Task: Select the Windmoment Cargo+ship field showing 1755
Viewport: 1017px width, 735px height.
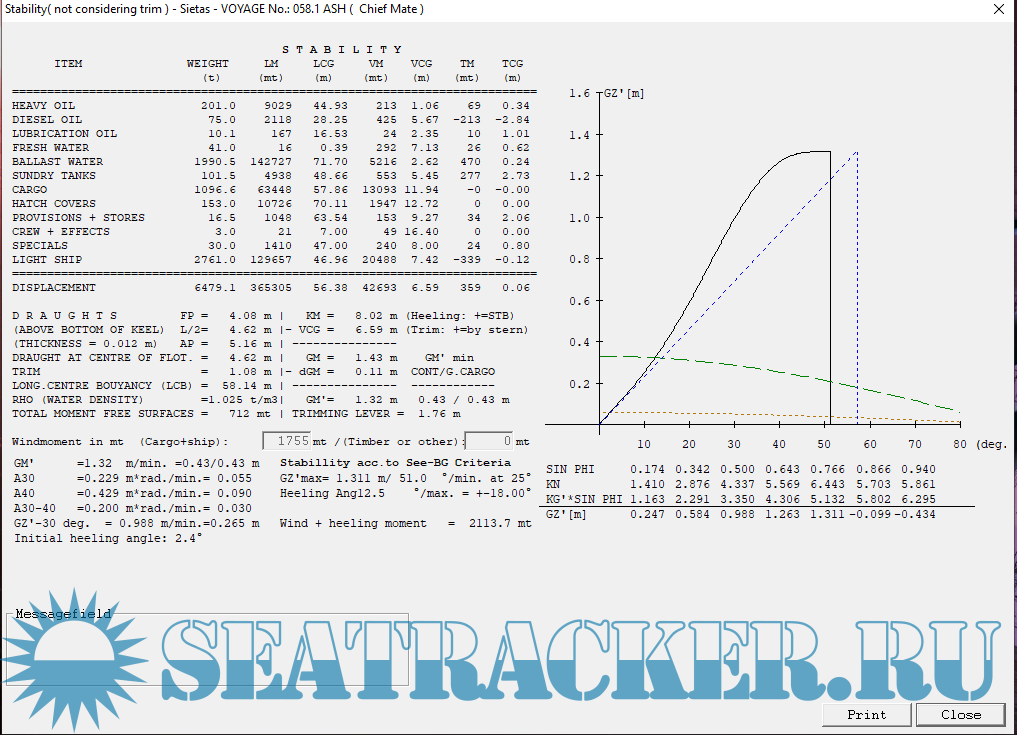Action: tap(286, 441)
